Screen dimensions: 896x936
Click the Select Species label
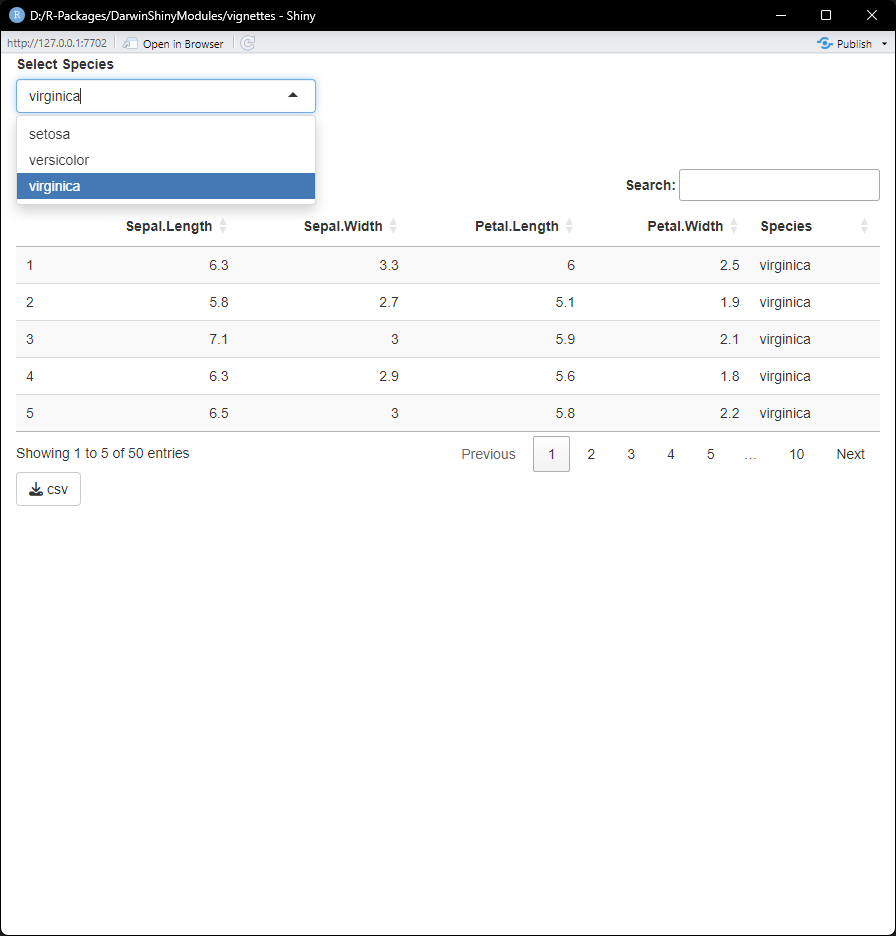(65, 64)
